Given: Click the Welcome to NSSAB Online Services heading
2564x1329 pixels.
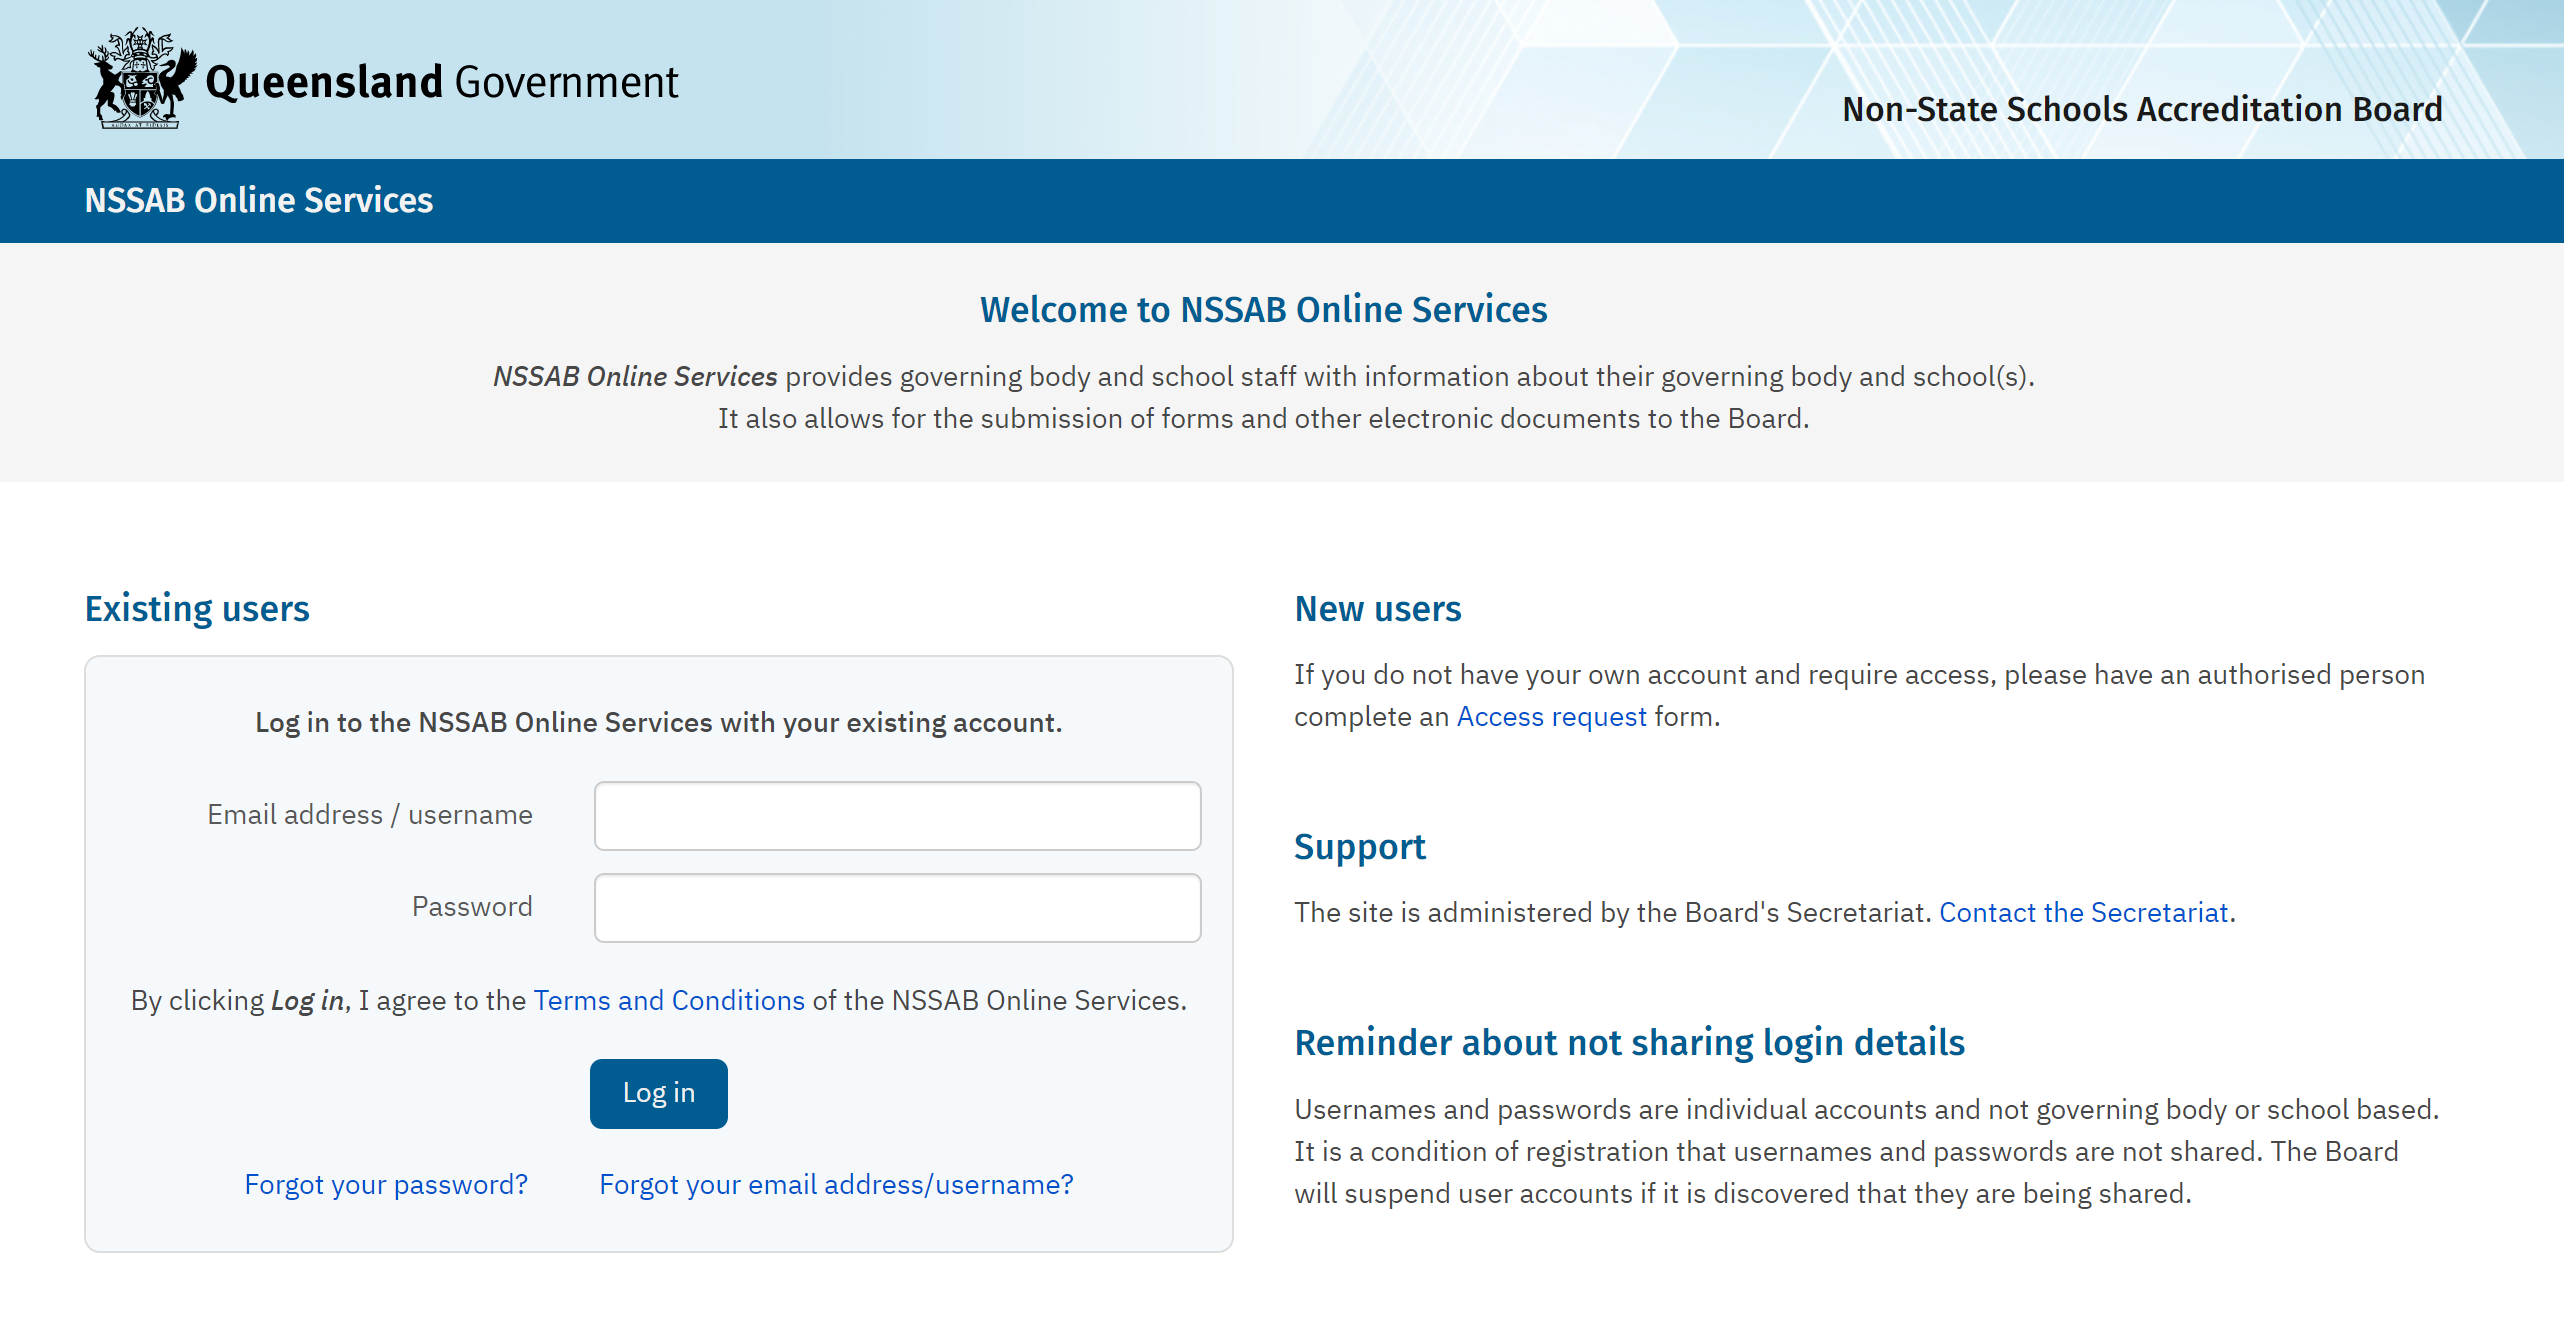Looking at the screenshot, I should [1263, 310].
